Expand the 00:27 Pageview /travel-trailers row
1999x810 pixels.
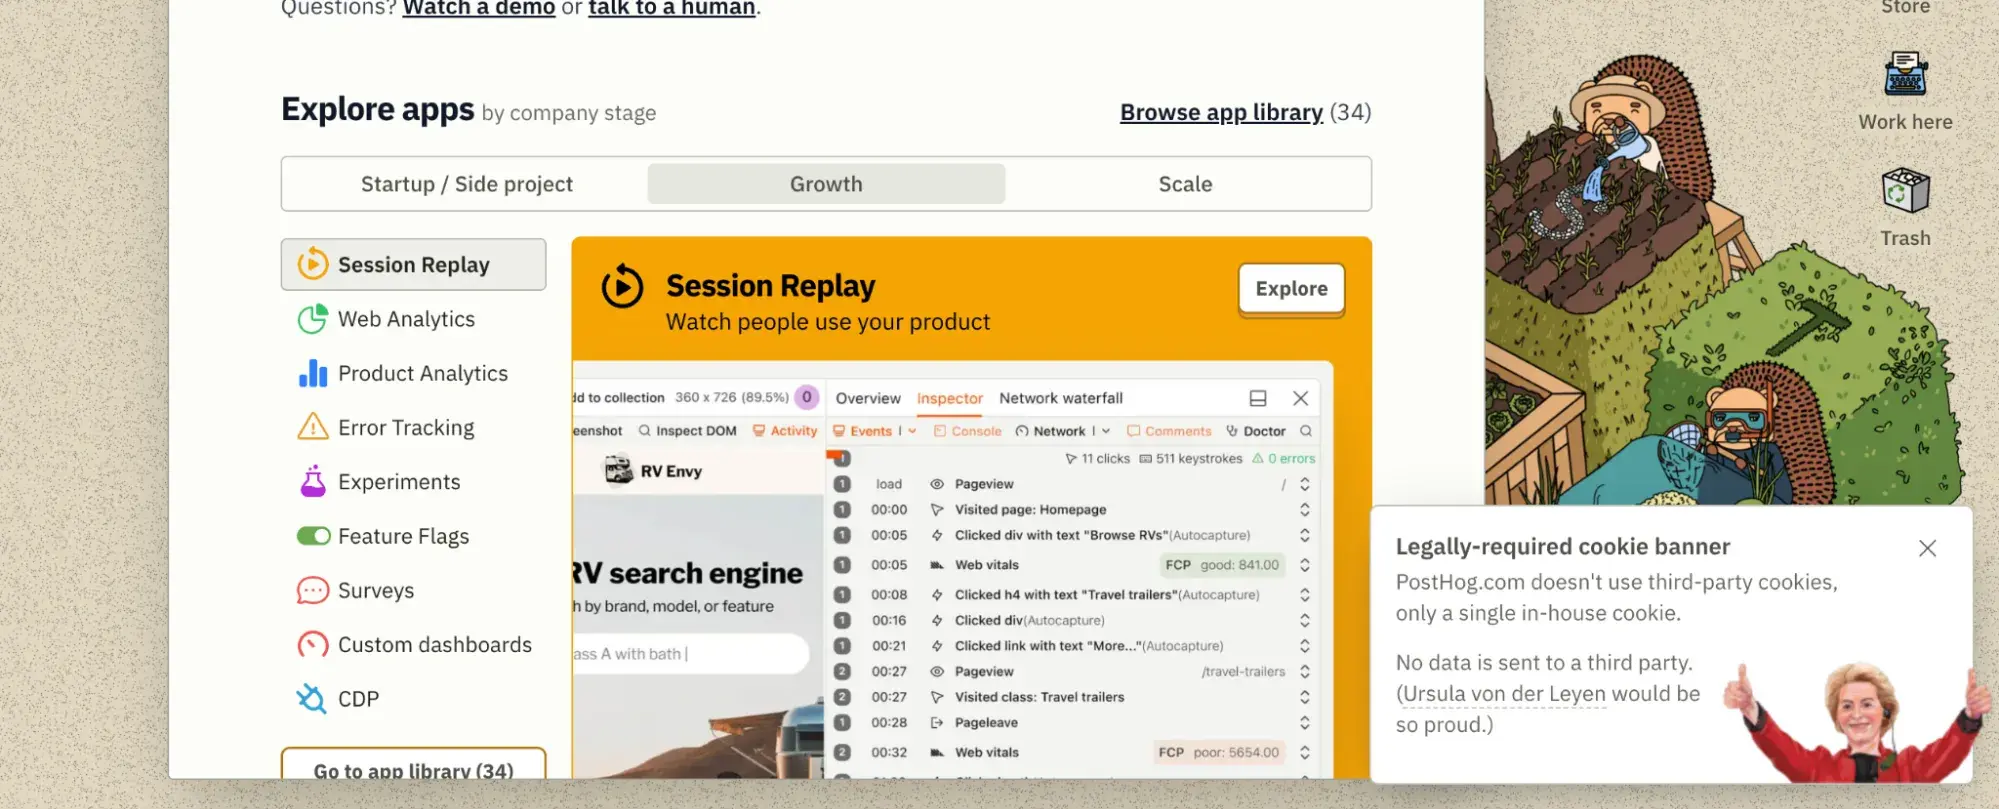click(1305, 672)
